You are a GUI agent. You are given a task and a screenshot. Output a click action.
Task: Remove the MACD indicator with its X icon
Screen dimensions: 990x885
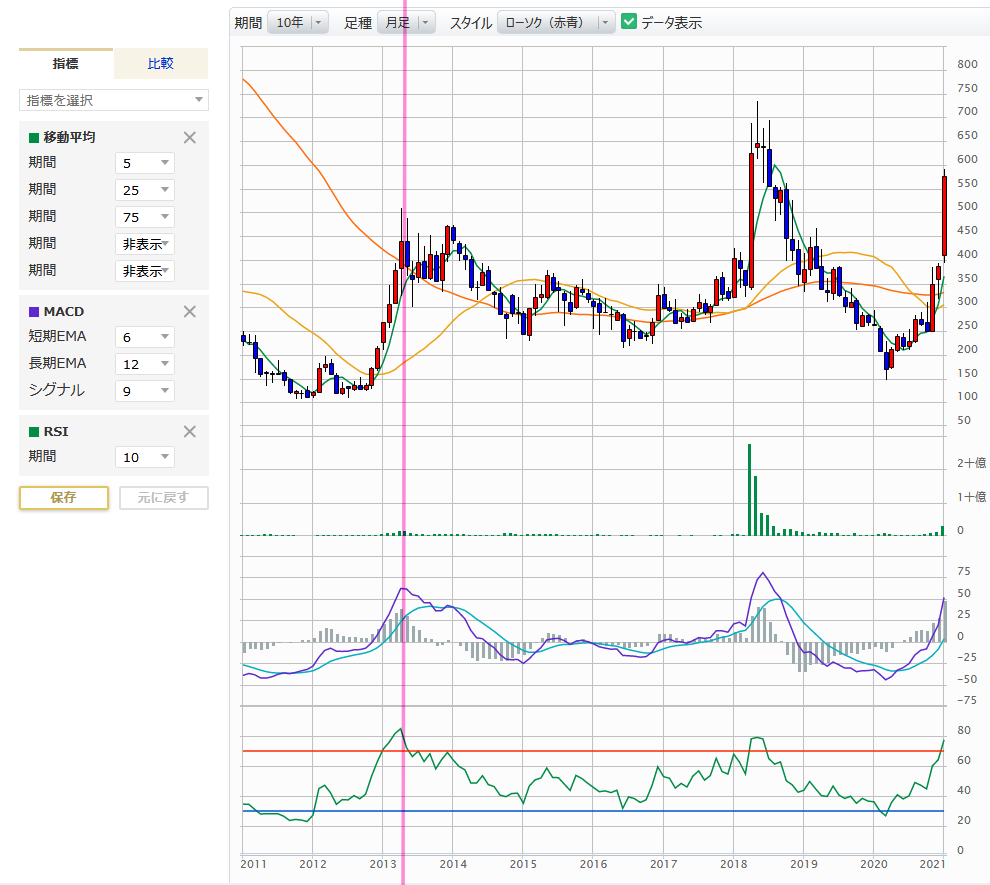(x=190, y=311)
